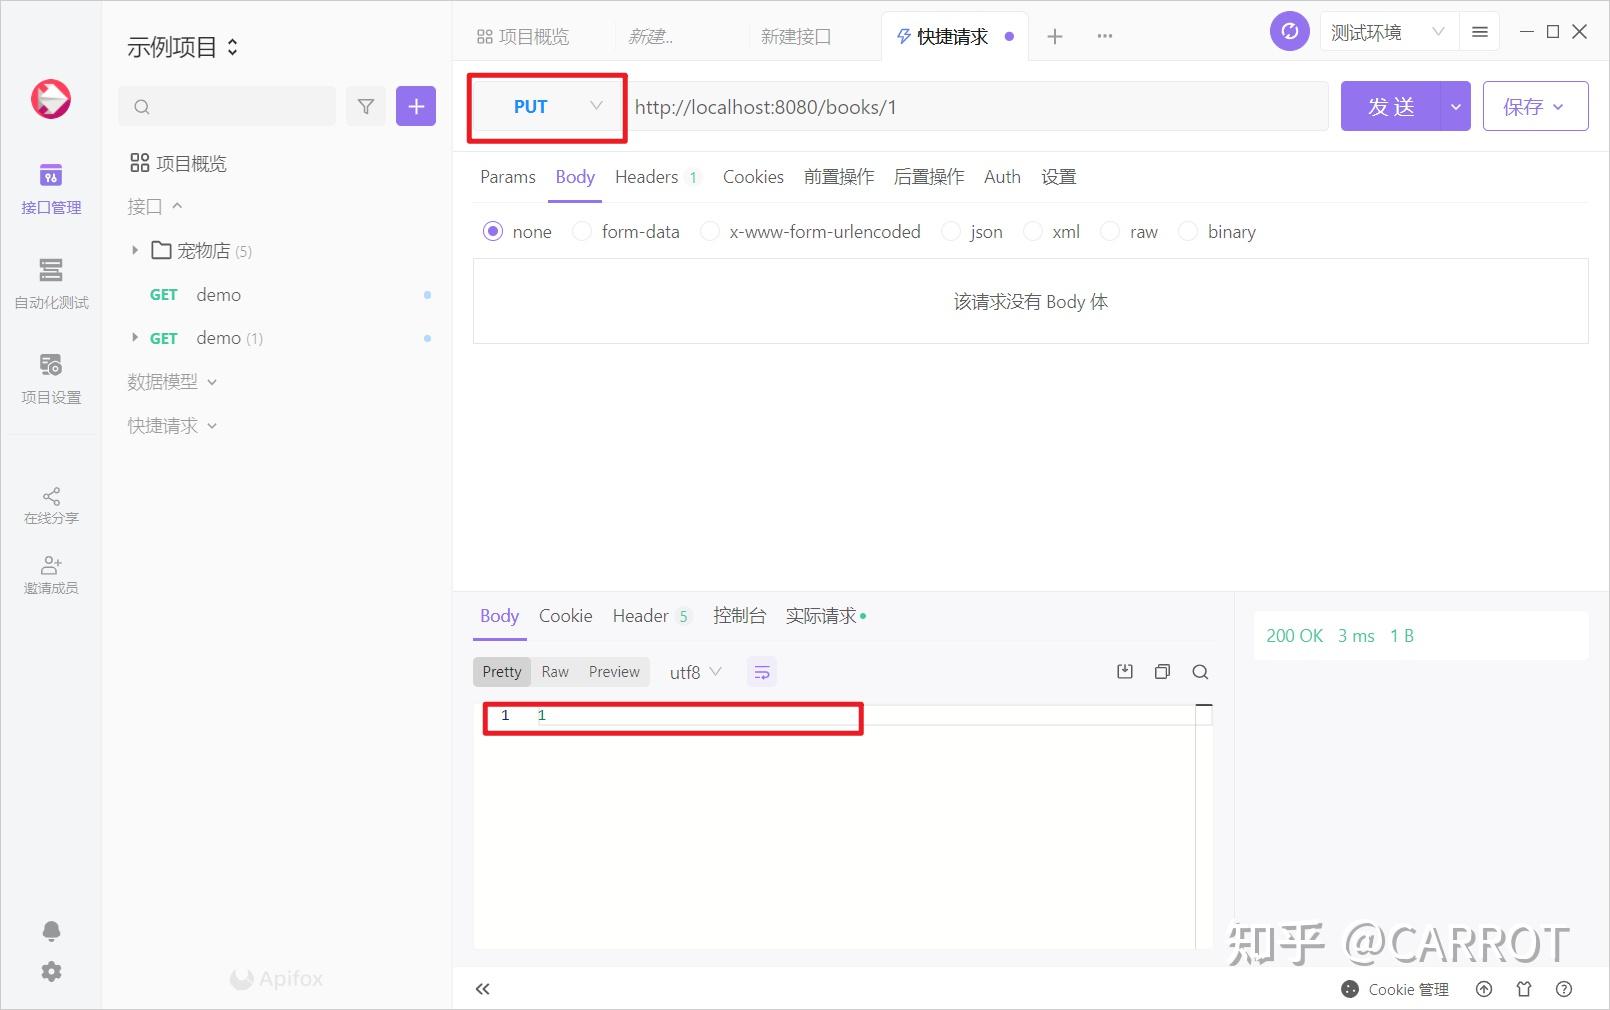Click the copy response icon
This screenshot has width=1610, height=1010.
point(1162,672)
